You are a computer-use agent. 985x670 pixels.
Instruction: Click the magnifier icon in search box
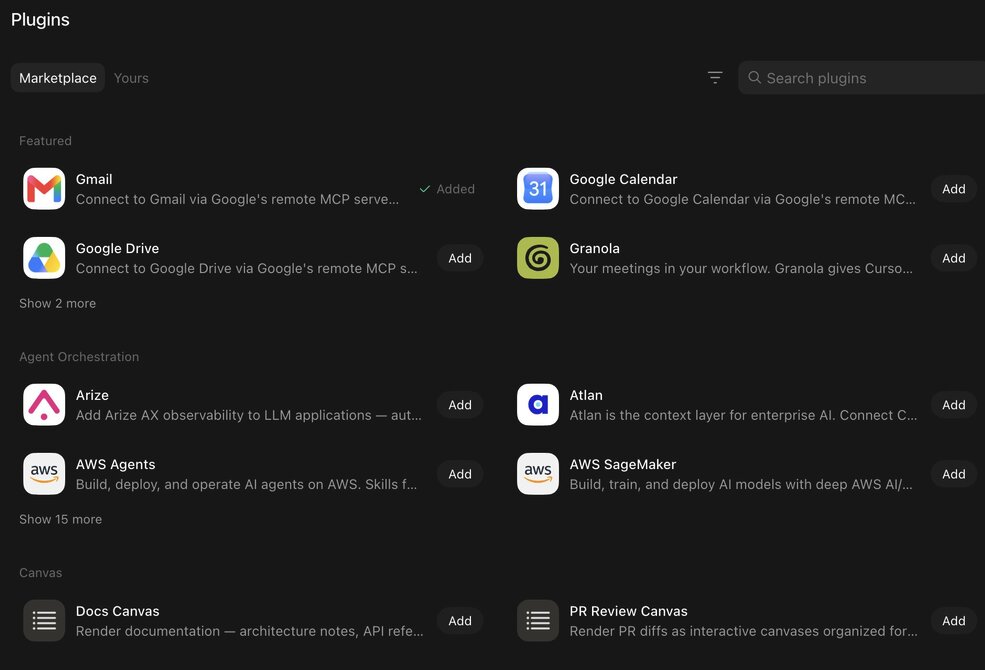(754, 77)
